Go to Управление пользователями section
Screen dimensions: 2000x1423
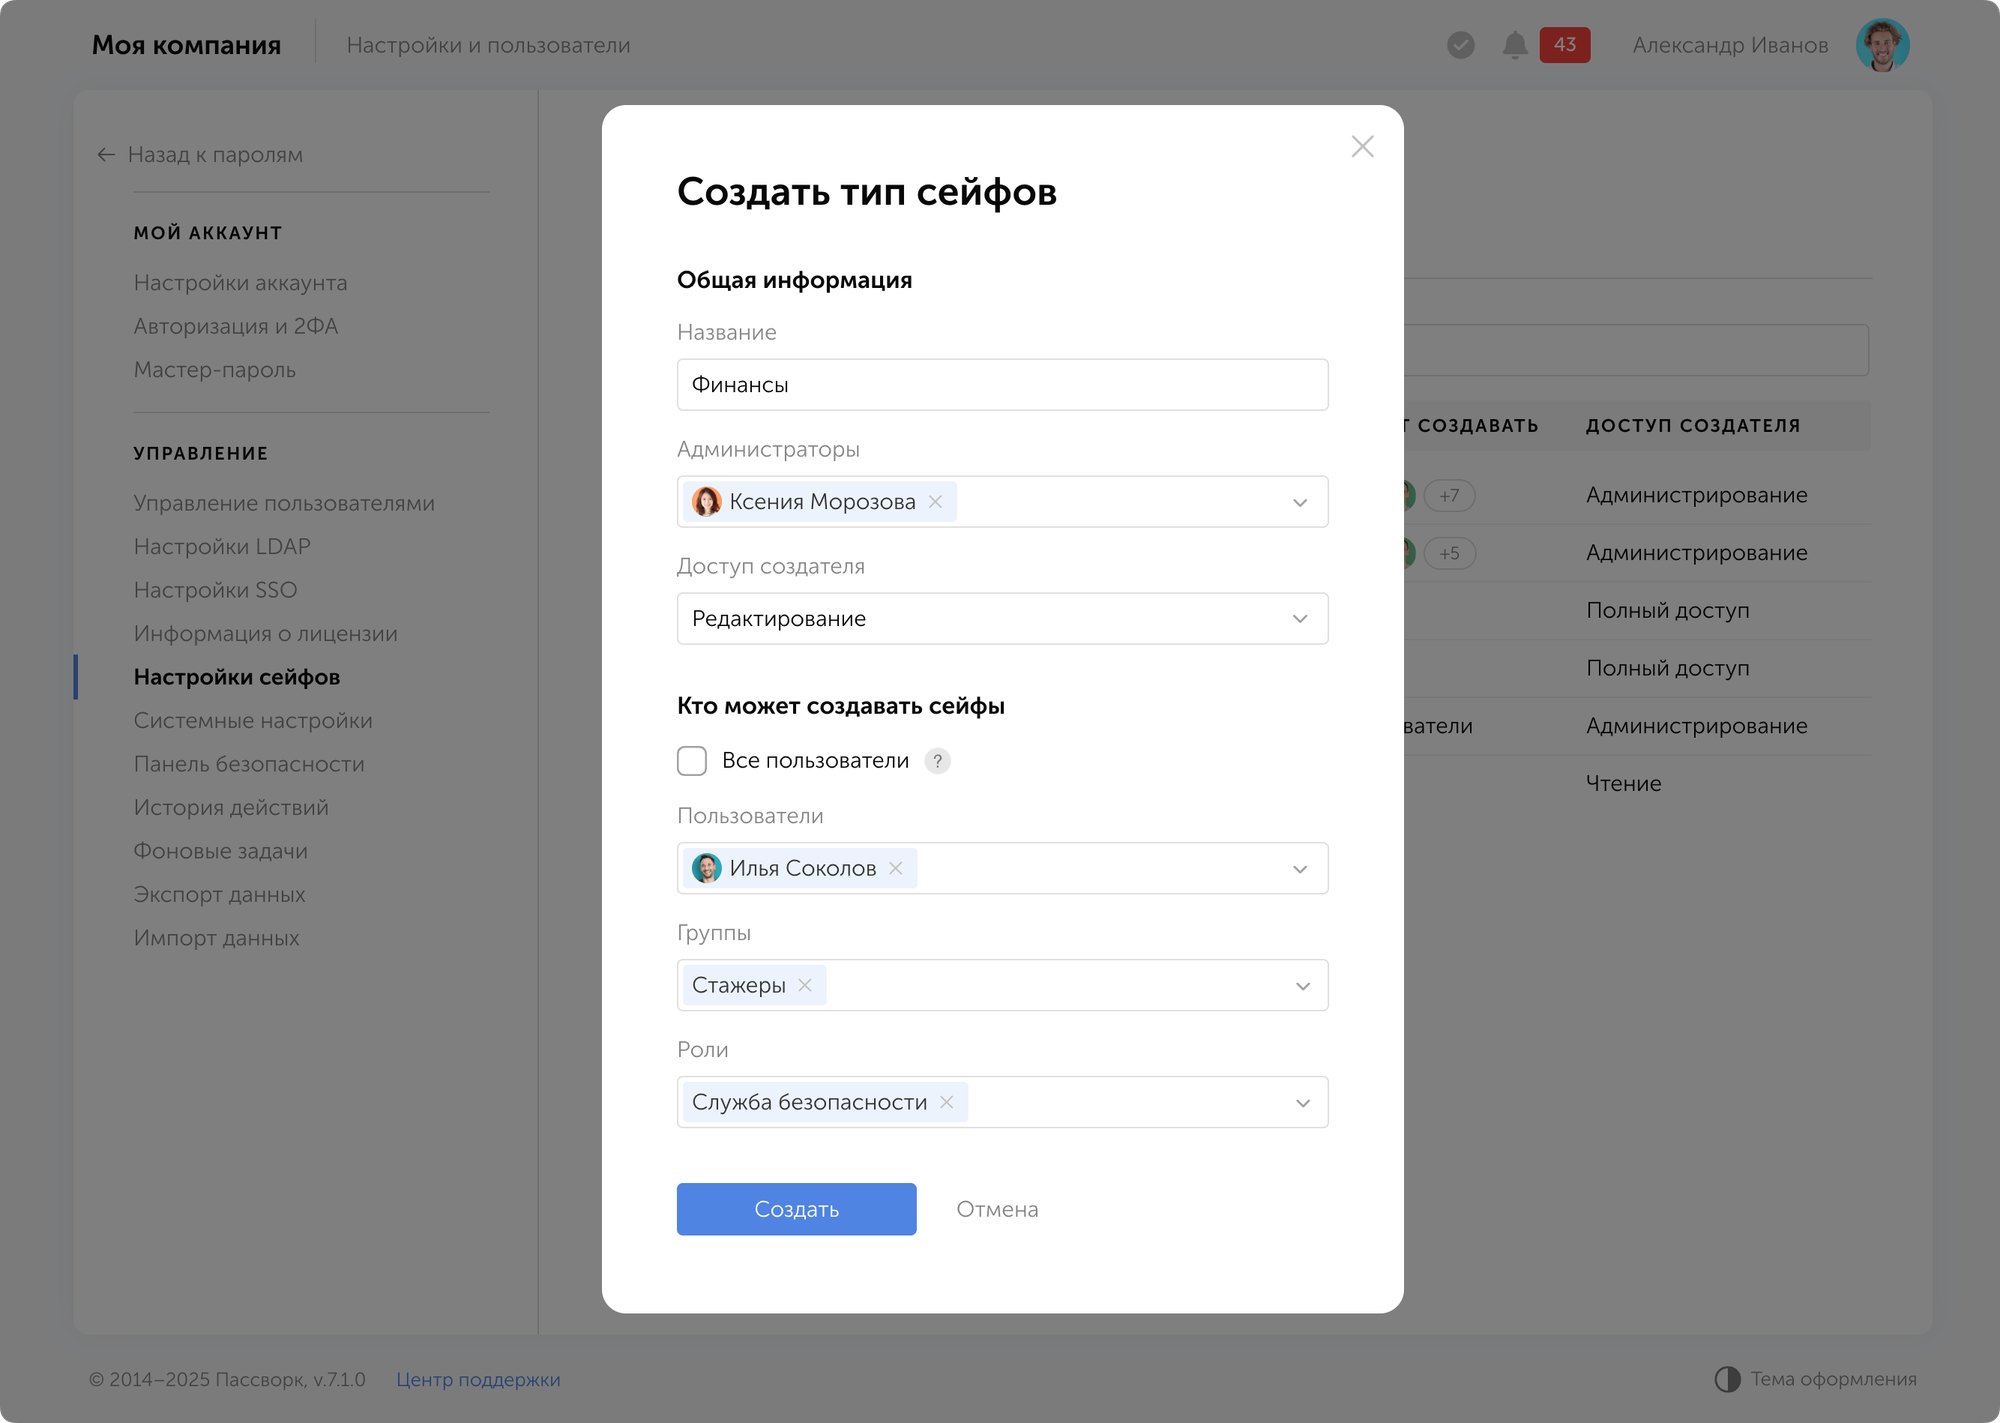284,503
